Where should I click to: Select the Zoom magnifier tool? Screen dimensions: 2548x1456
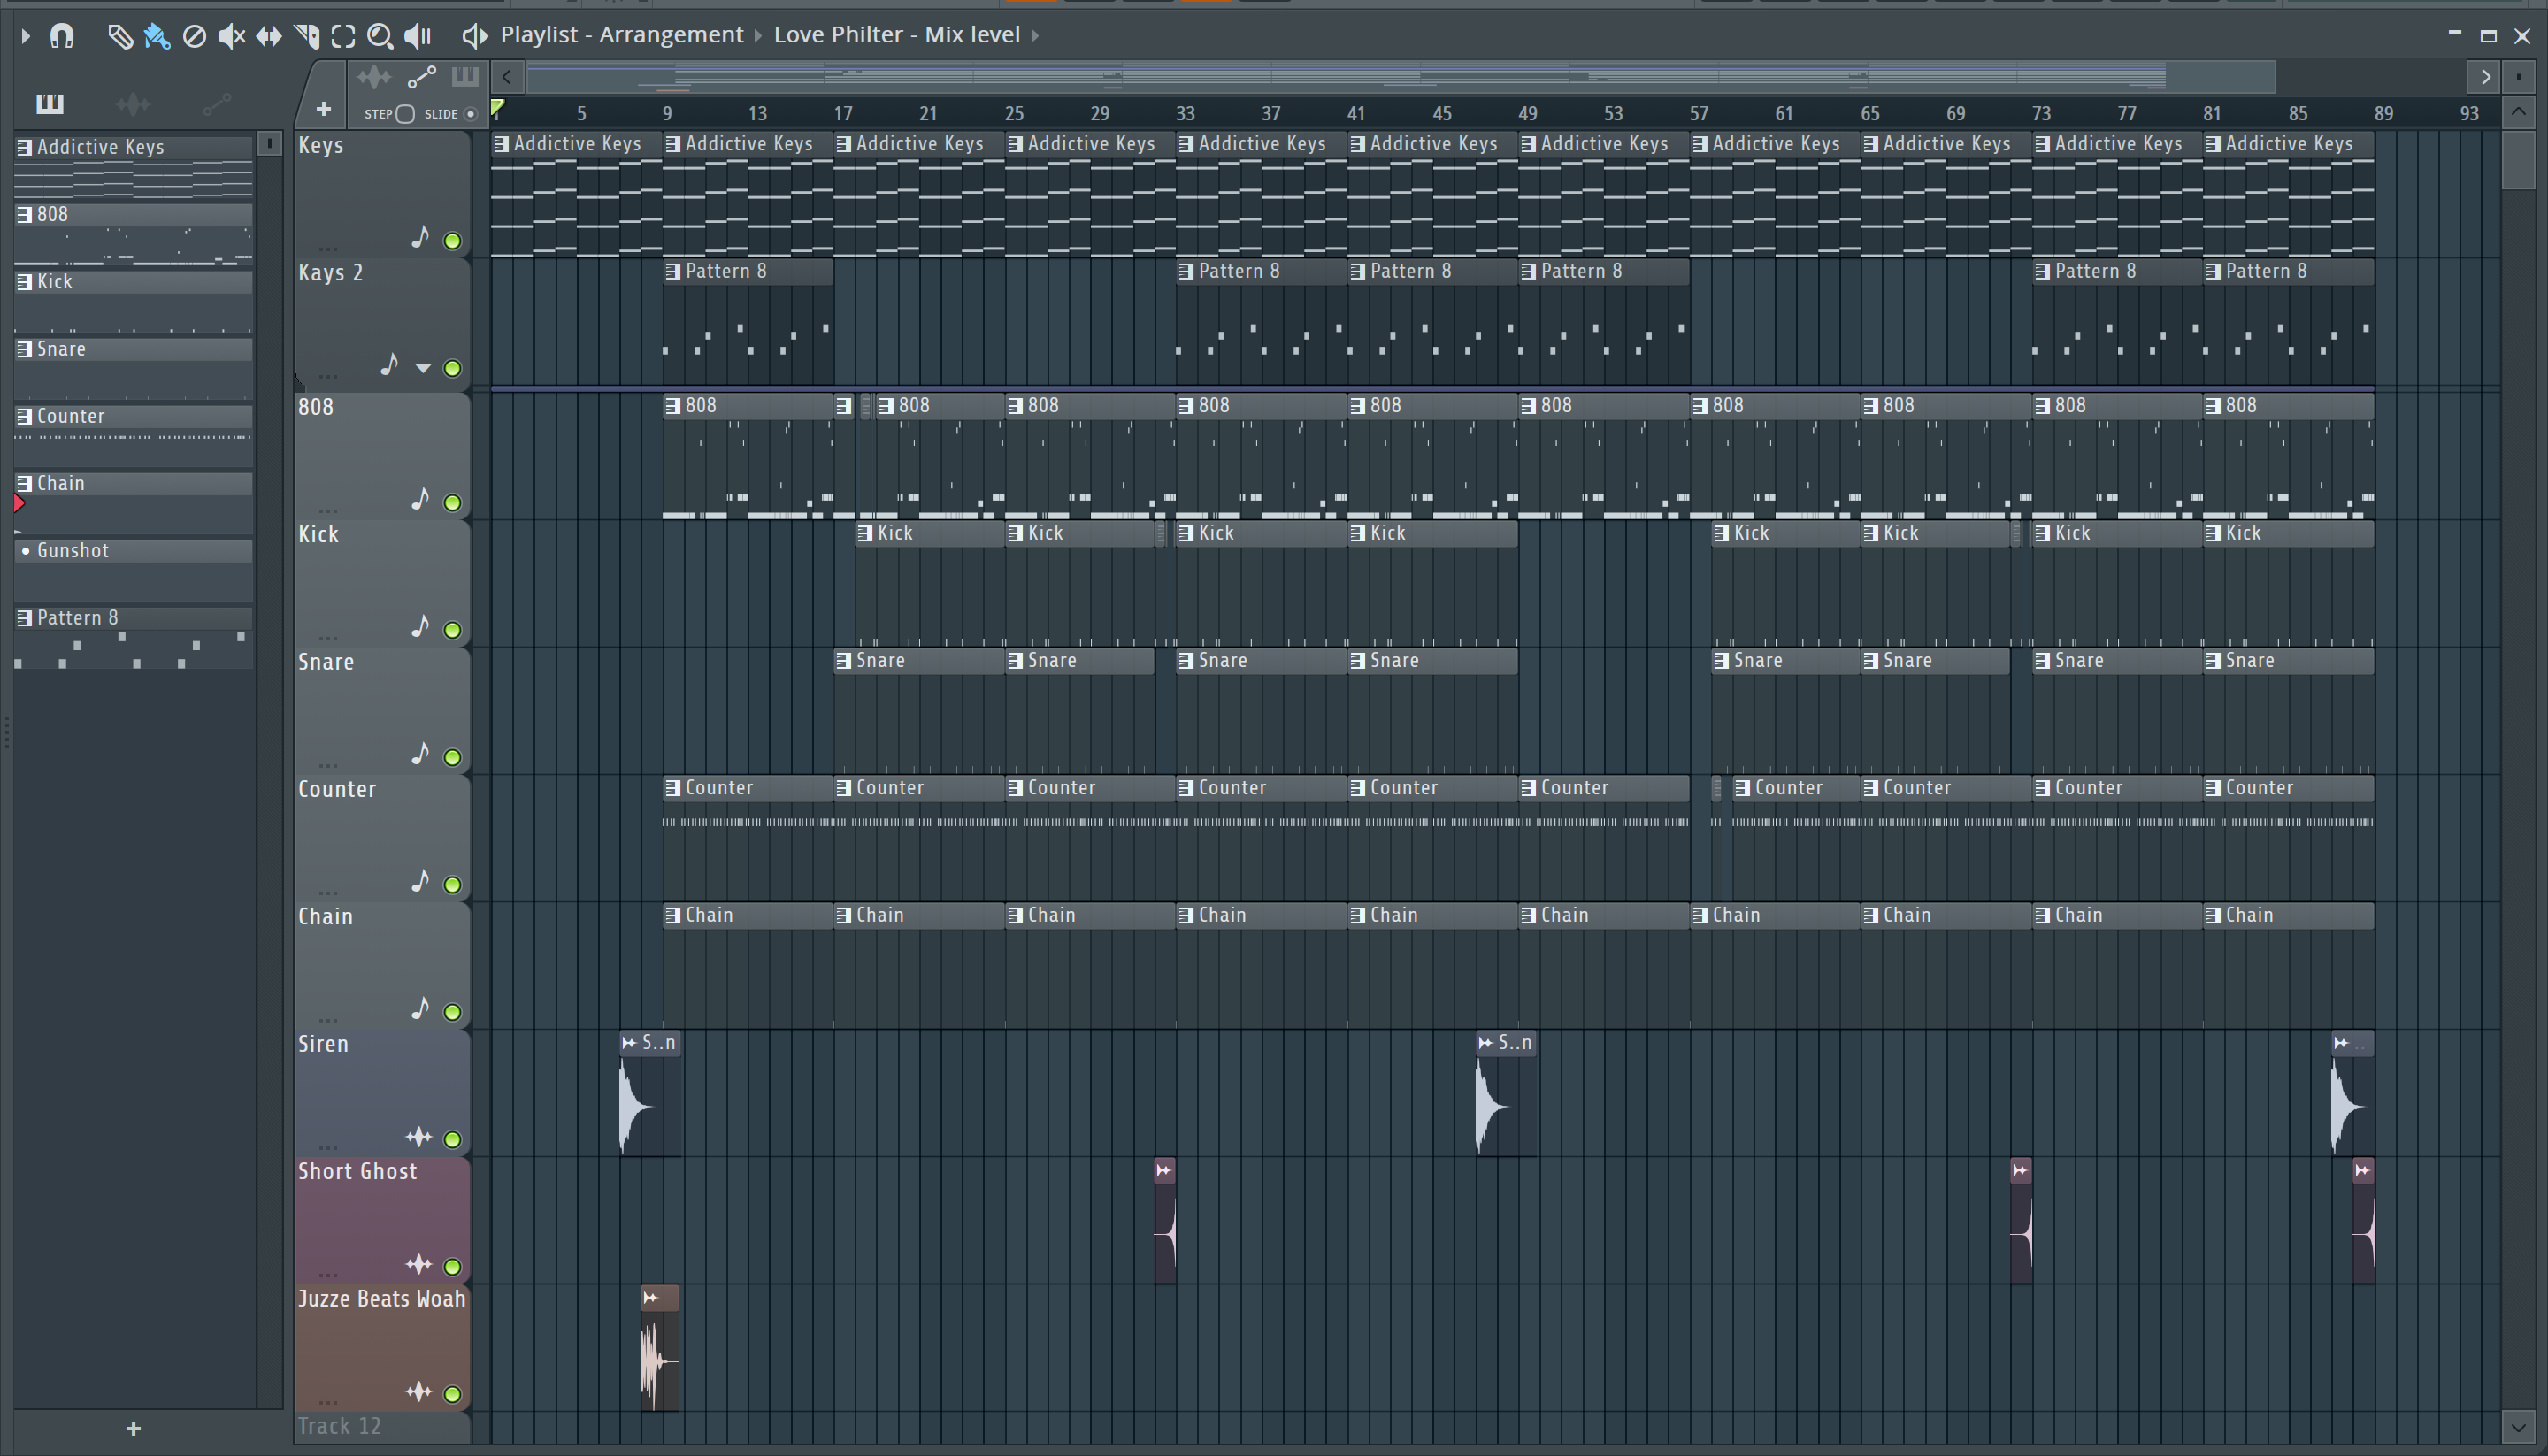(x=380, y=36)
